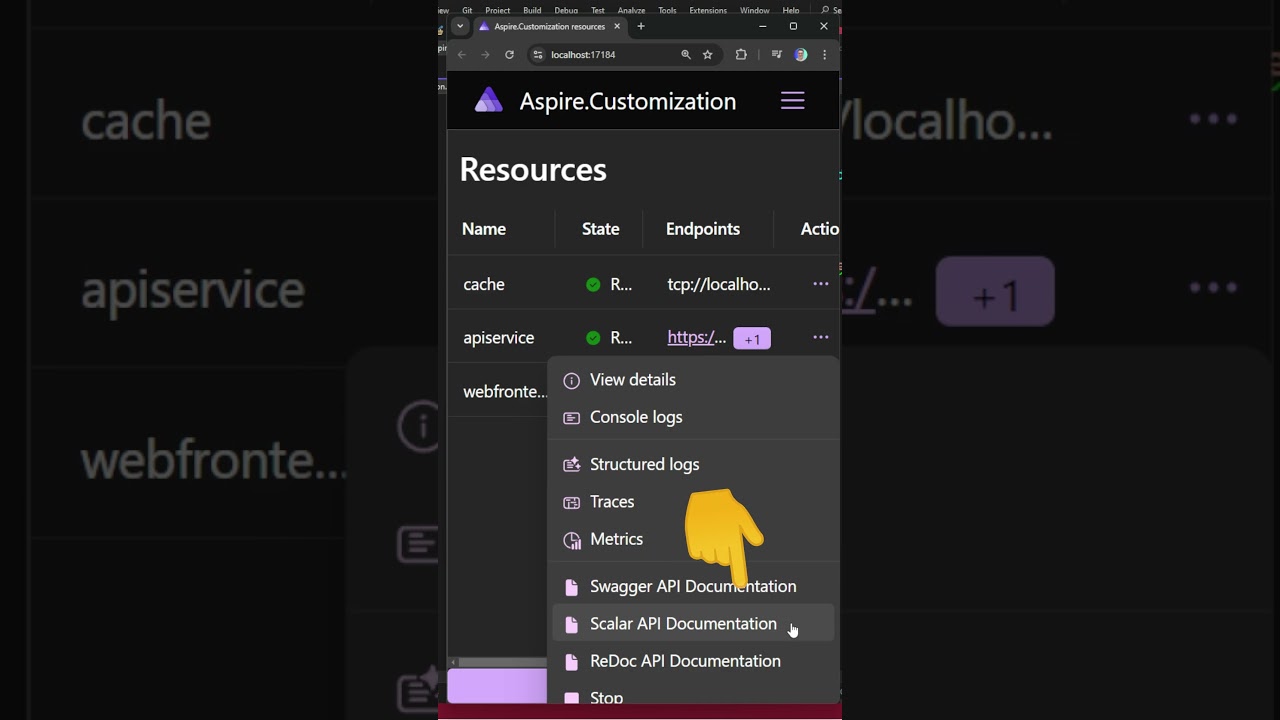
Task: Open Console logs from the context menu
Action: point(694,417)
